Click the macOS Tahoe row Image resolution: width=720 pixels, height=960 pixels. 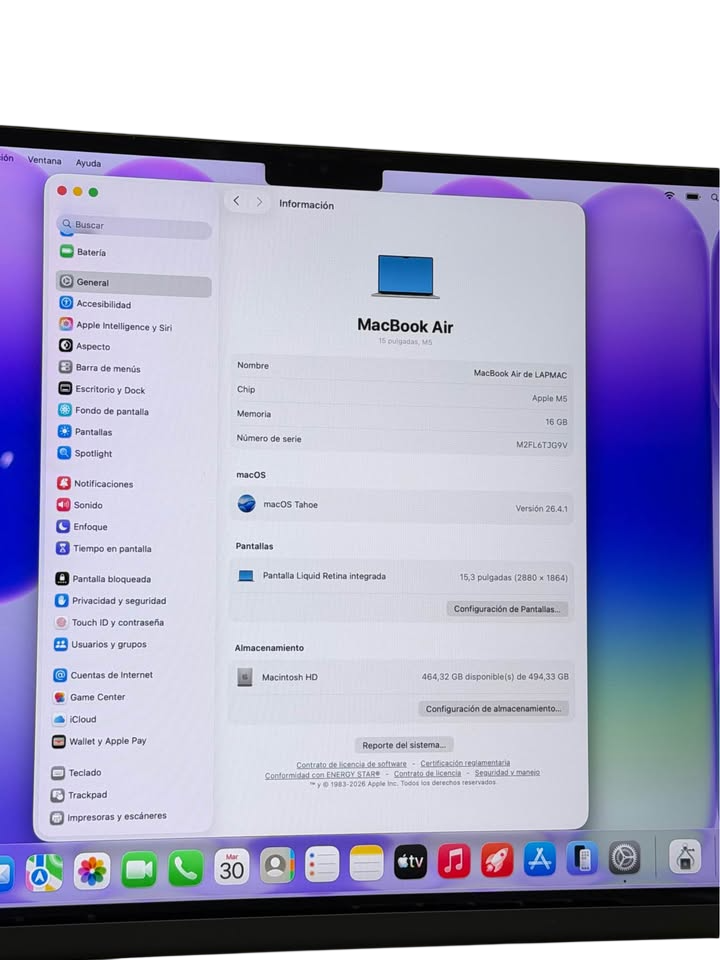pos(402,506)
